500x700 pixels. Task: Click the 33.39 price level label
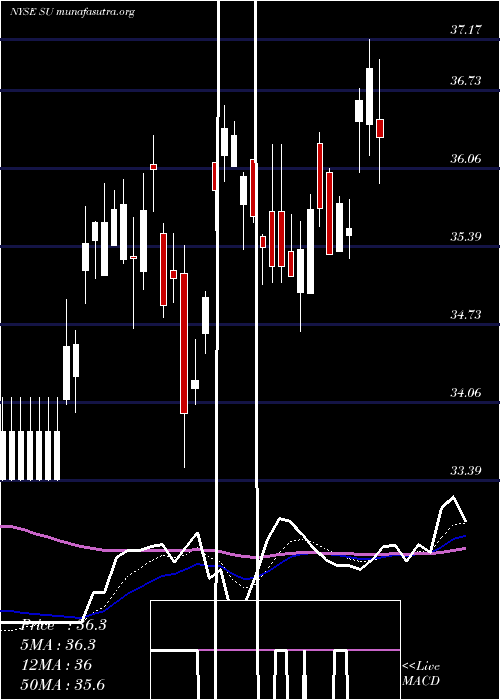[466, 471]
